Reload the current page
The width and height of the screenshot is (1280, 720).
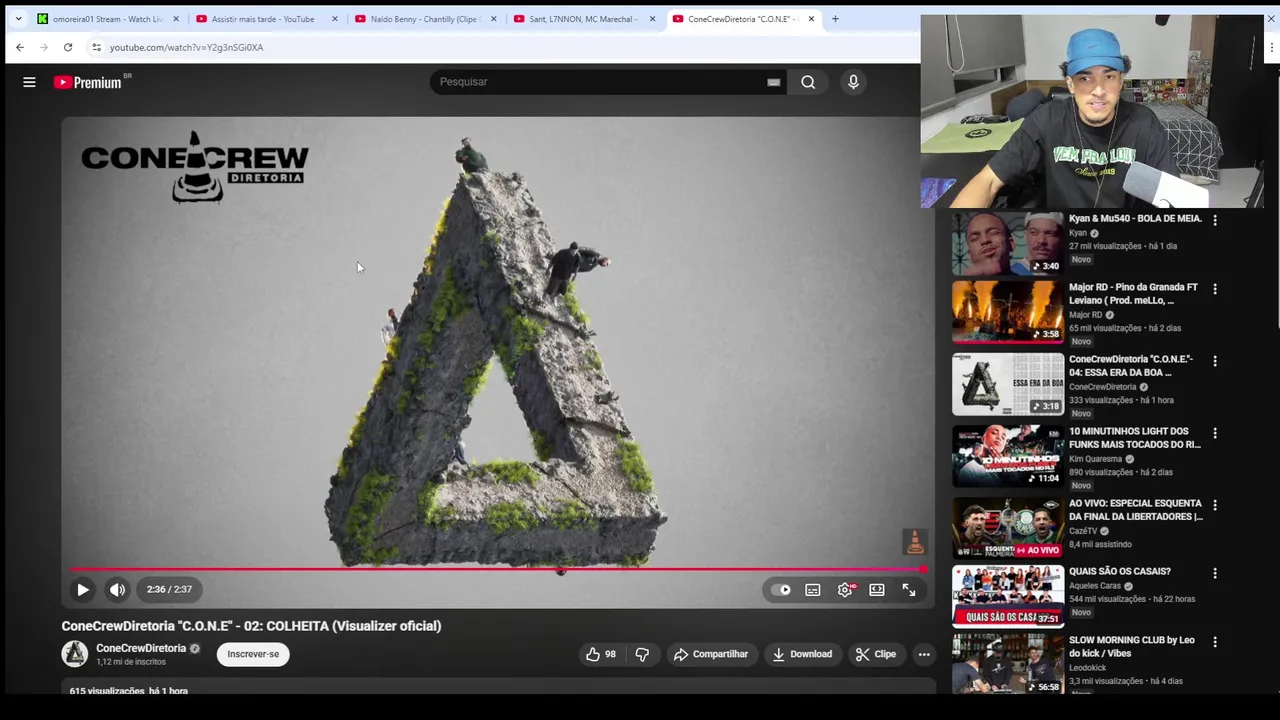(x=68, y=47)
